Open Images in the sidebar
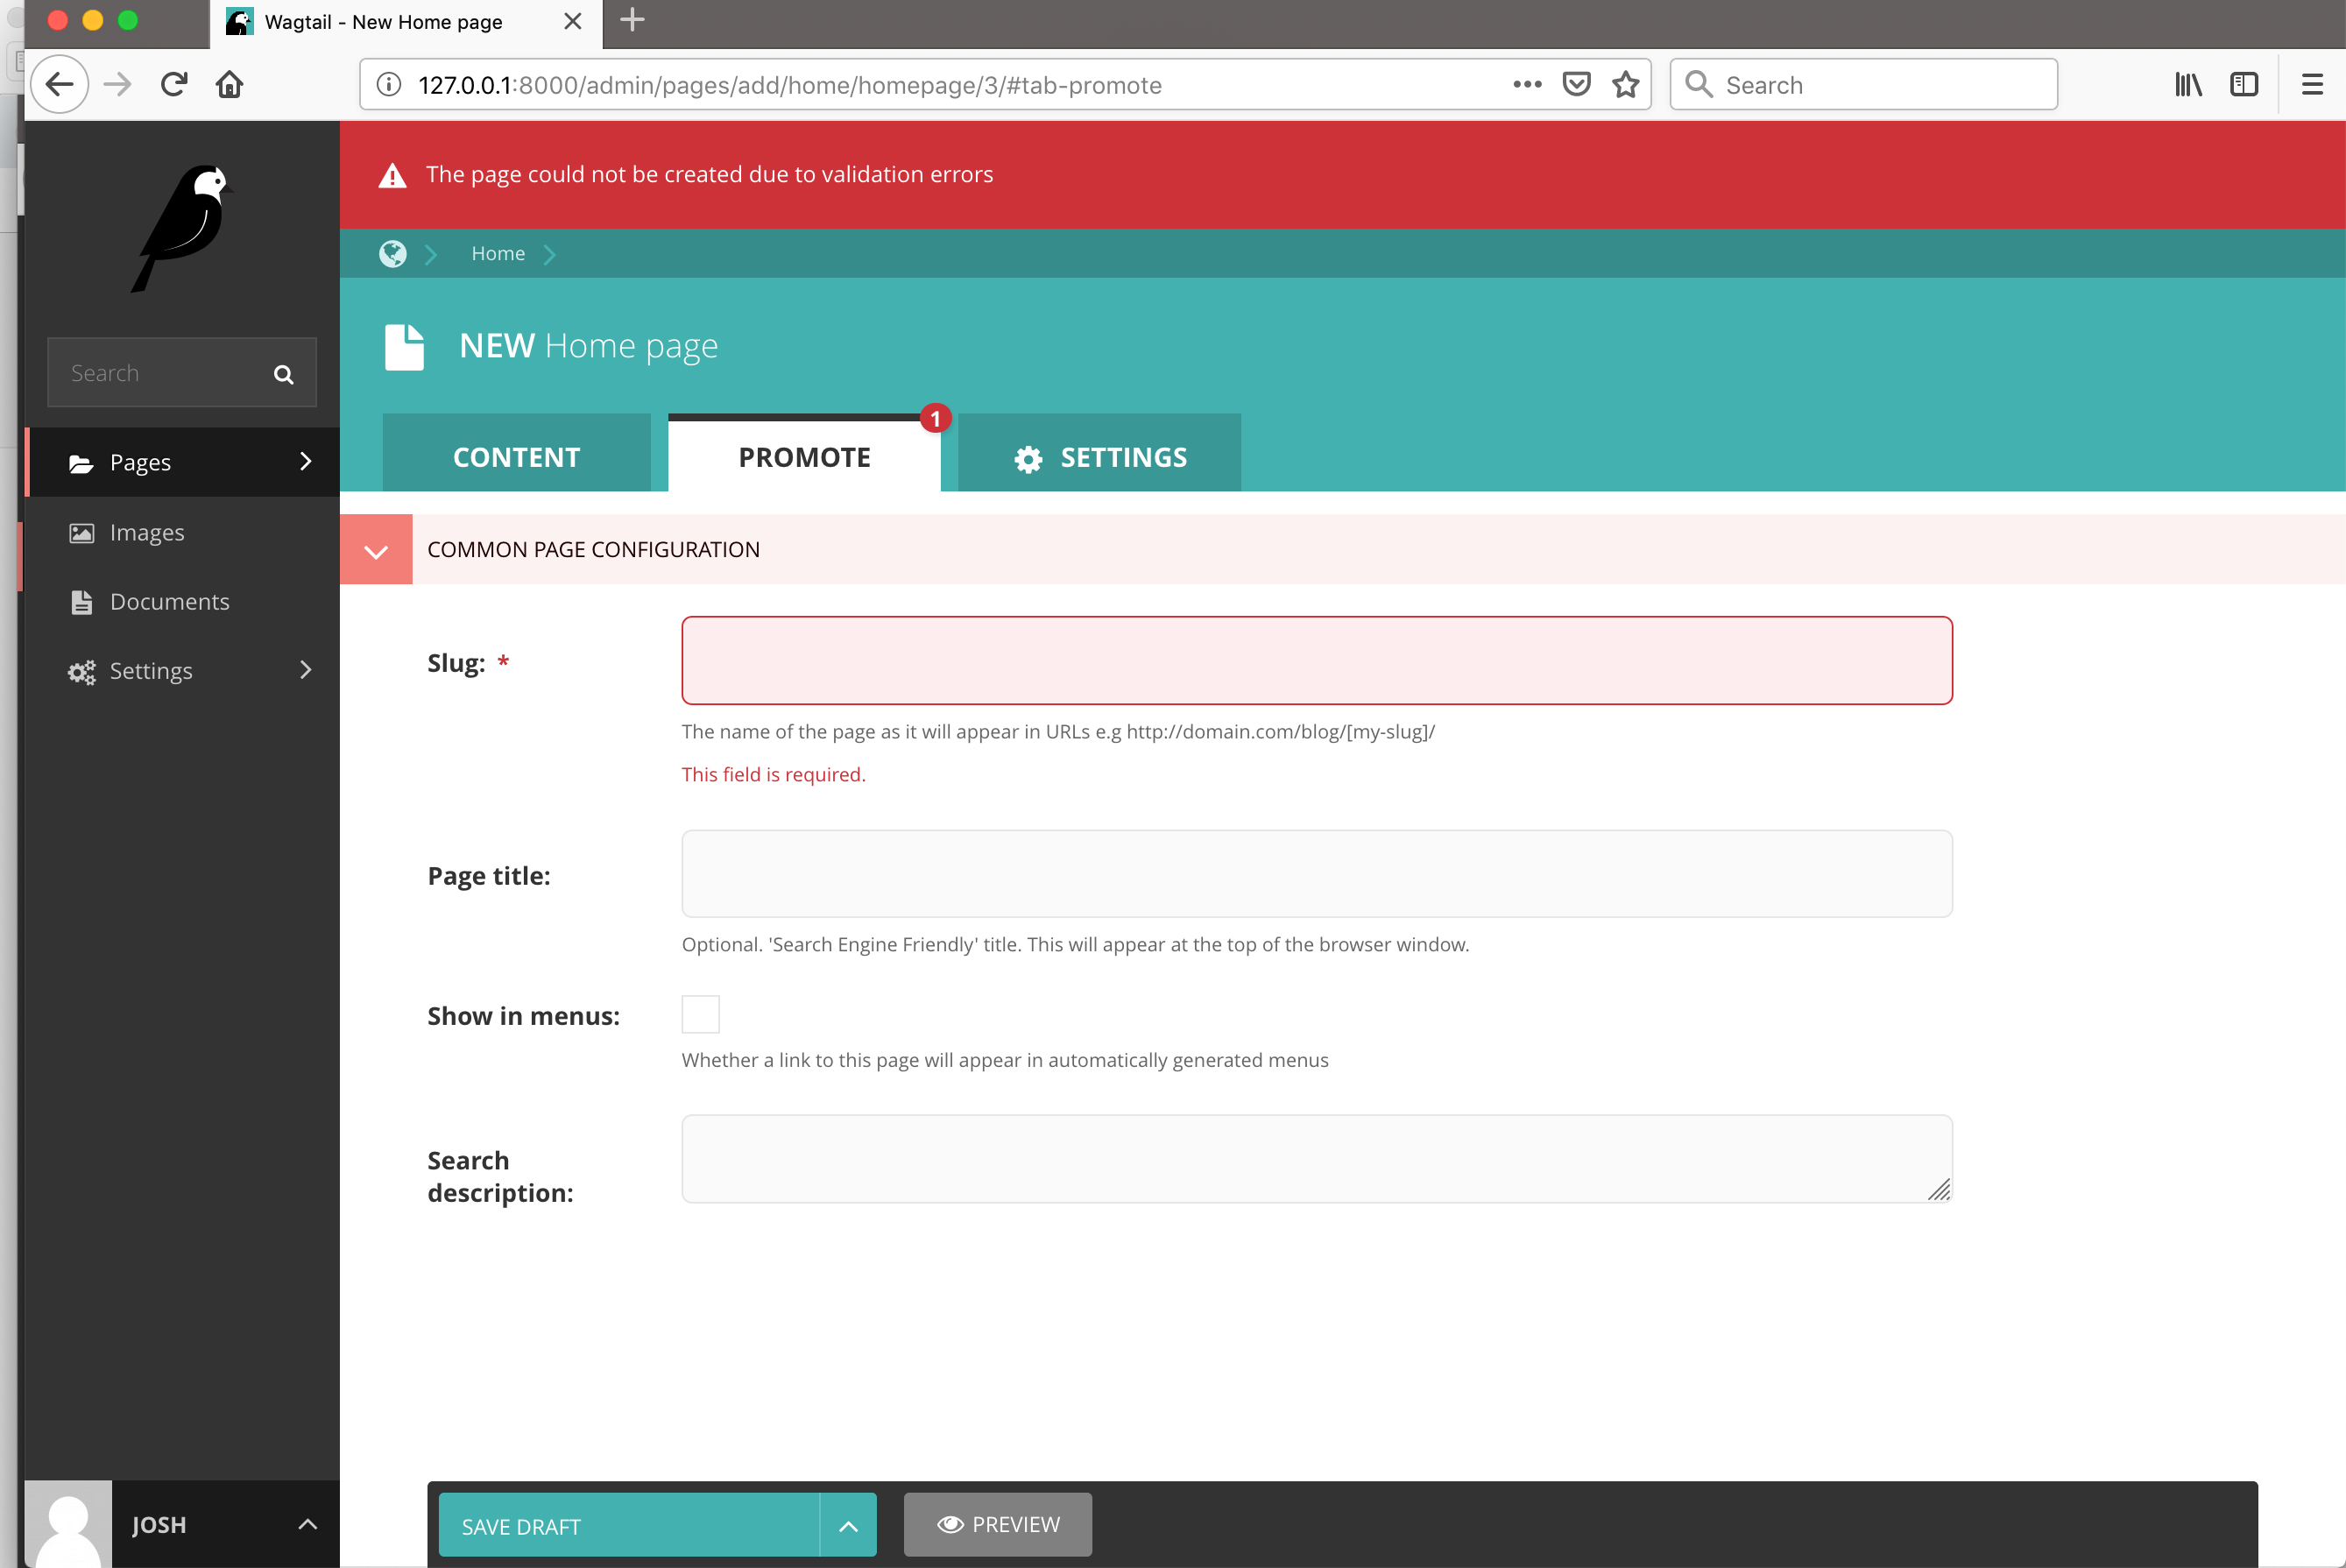This screenshot has height=1568, width=2346. (x=182, y=532)
